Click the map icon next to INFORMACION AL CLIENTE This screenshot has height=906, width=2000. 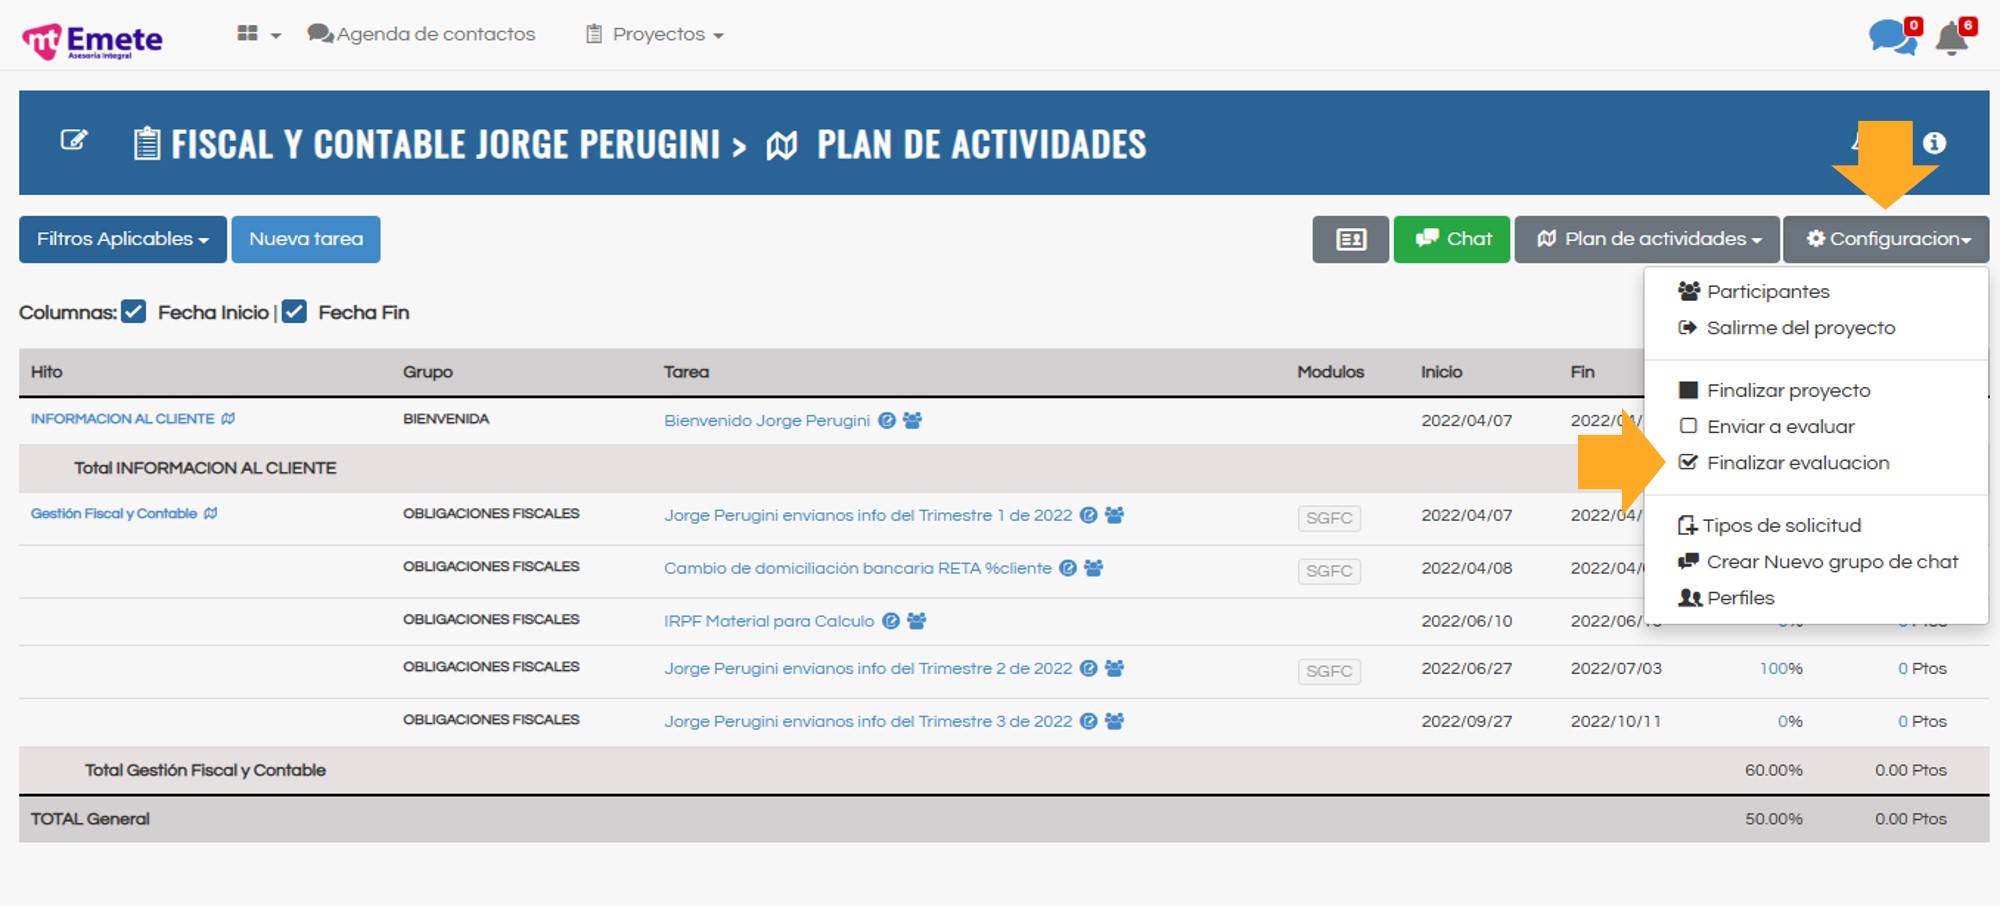(x=228, y=419)
